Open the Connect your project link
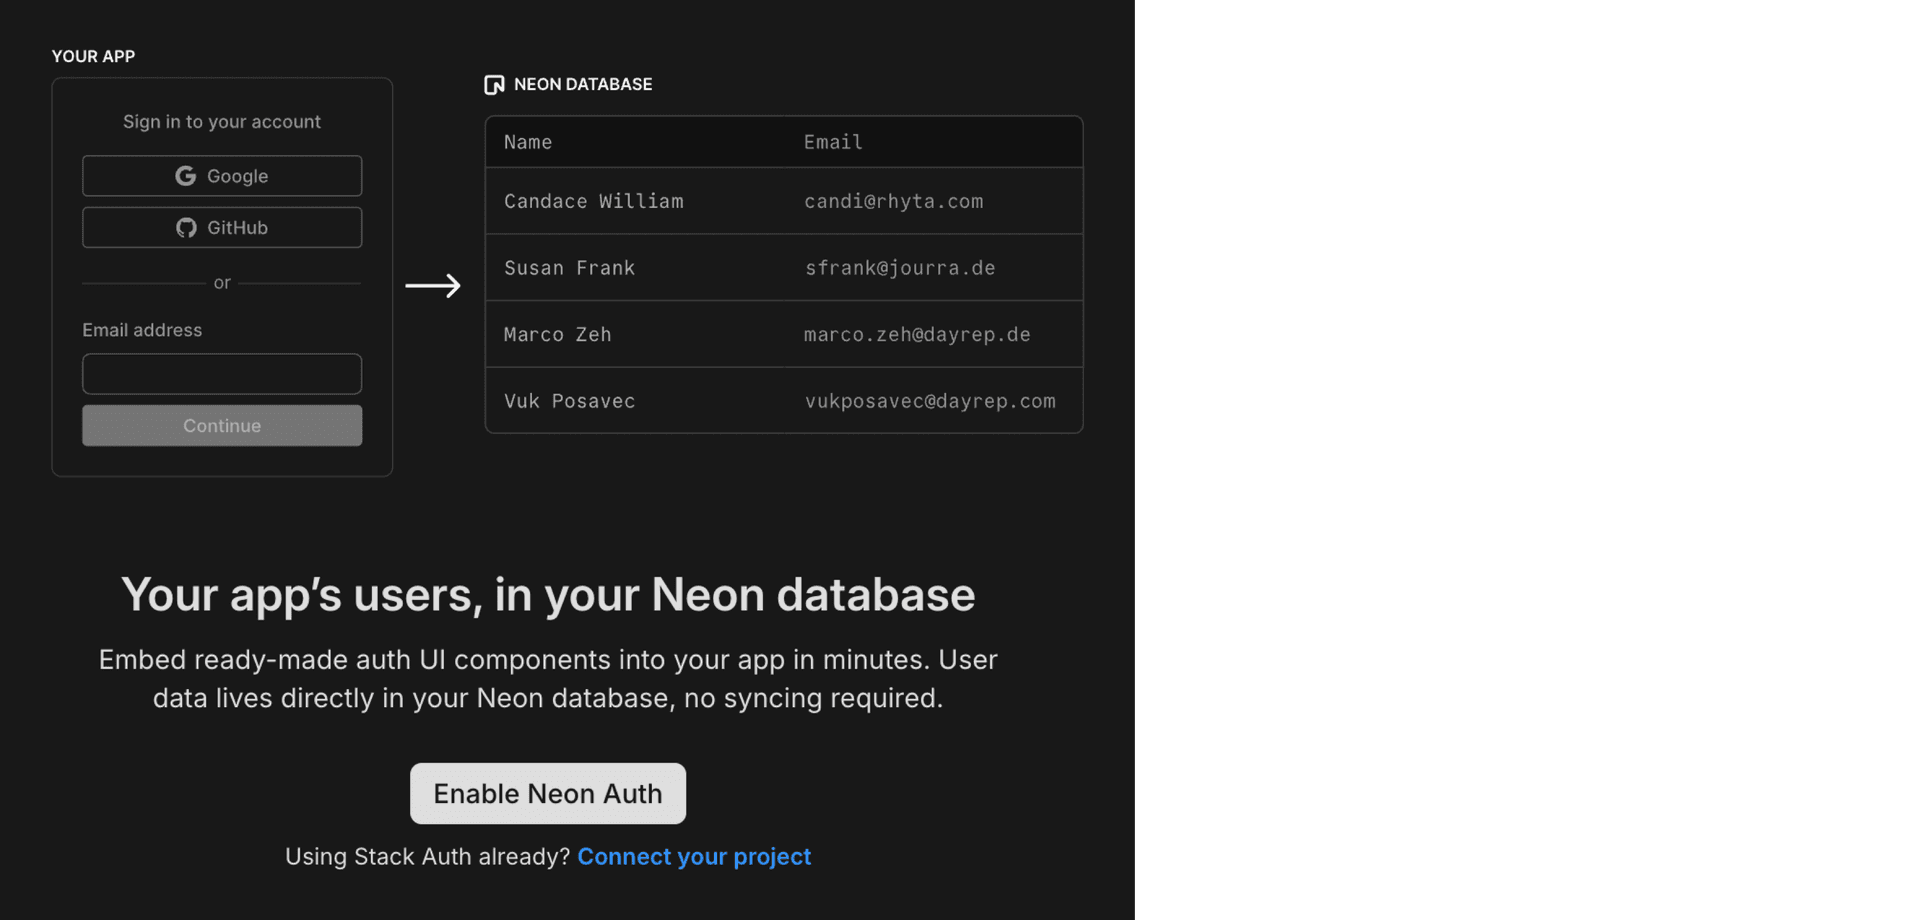 click(x=694, y=856)
